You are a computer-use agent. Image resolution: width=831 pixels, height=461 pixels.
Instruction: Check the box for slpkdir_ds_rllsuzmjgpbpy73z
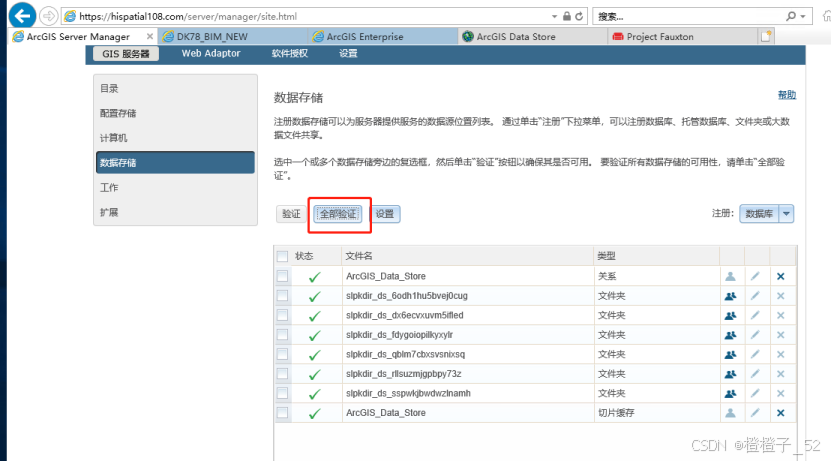(282, 374)
